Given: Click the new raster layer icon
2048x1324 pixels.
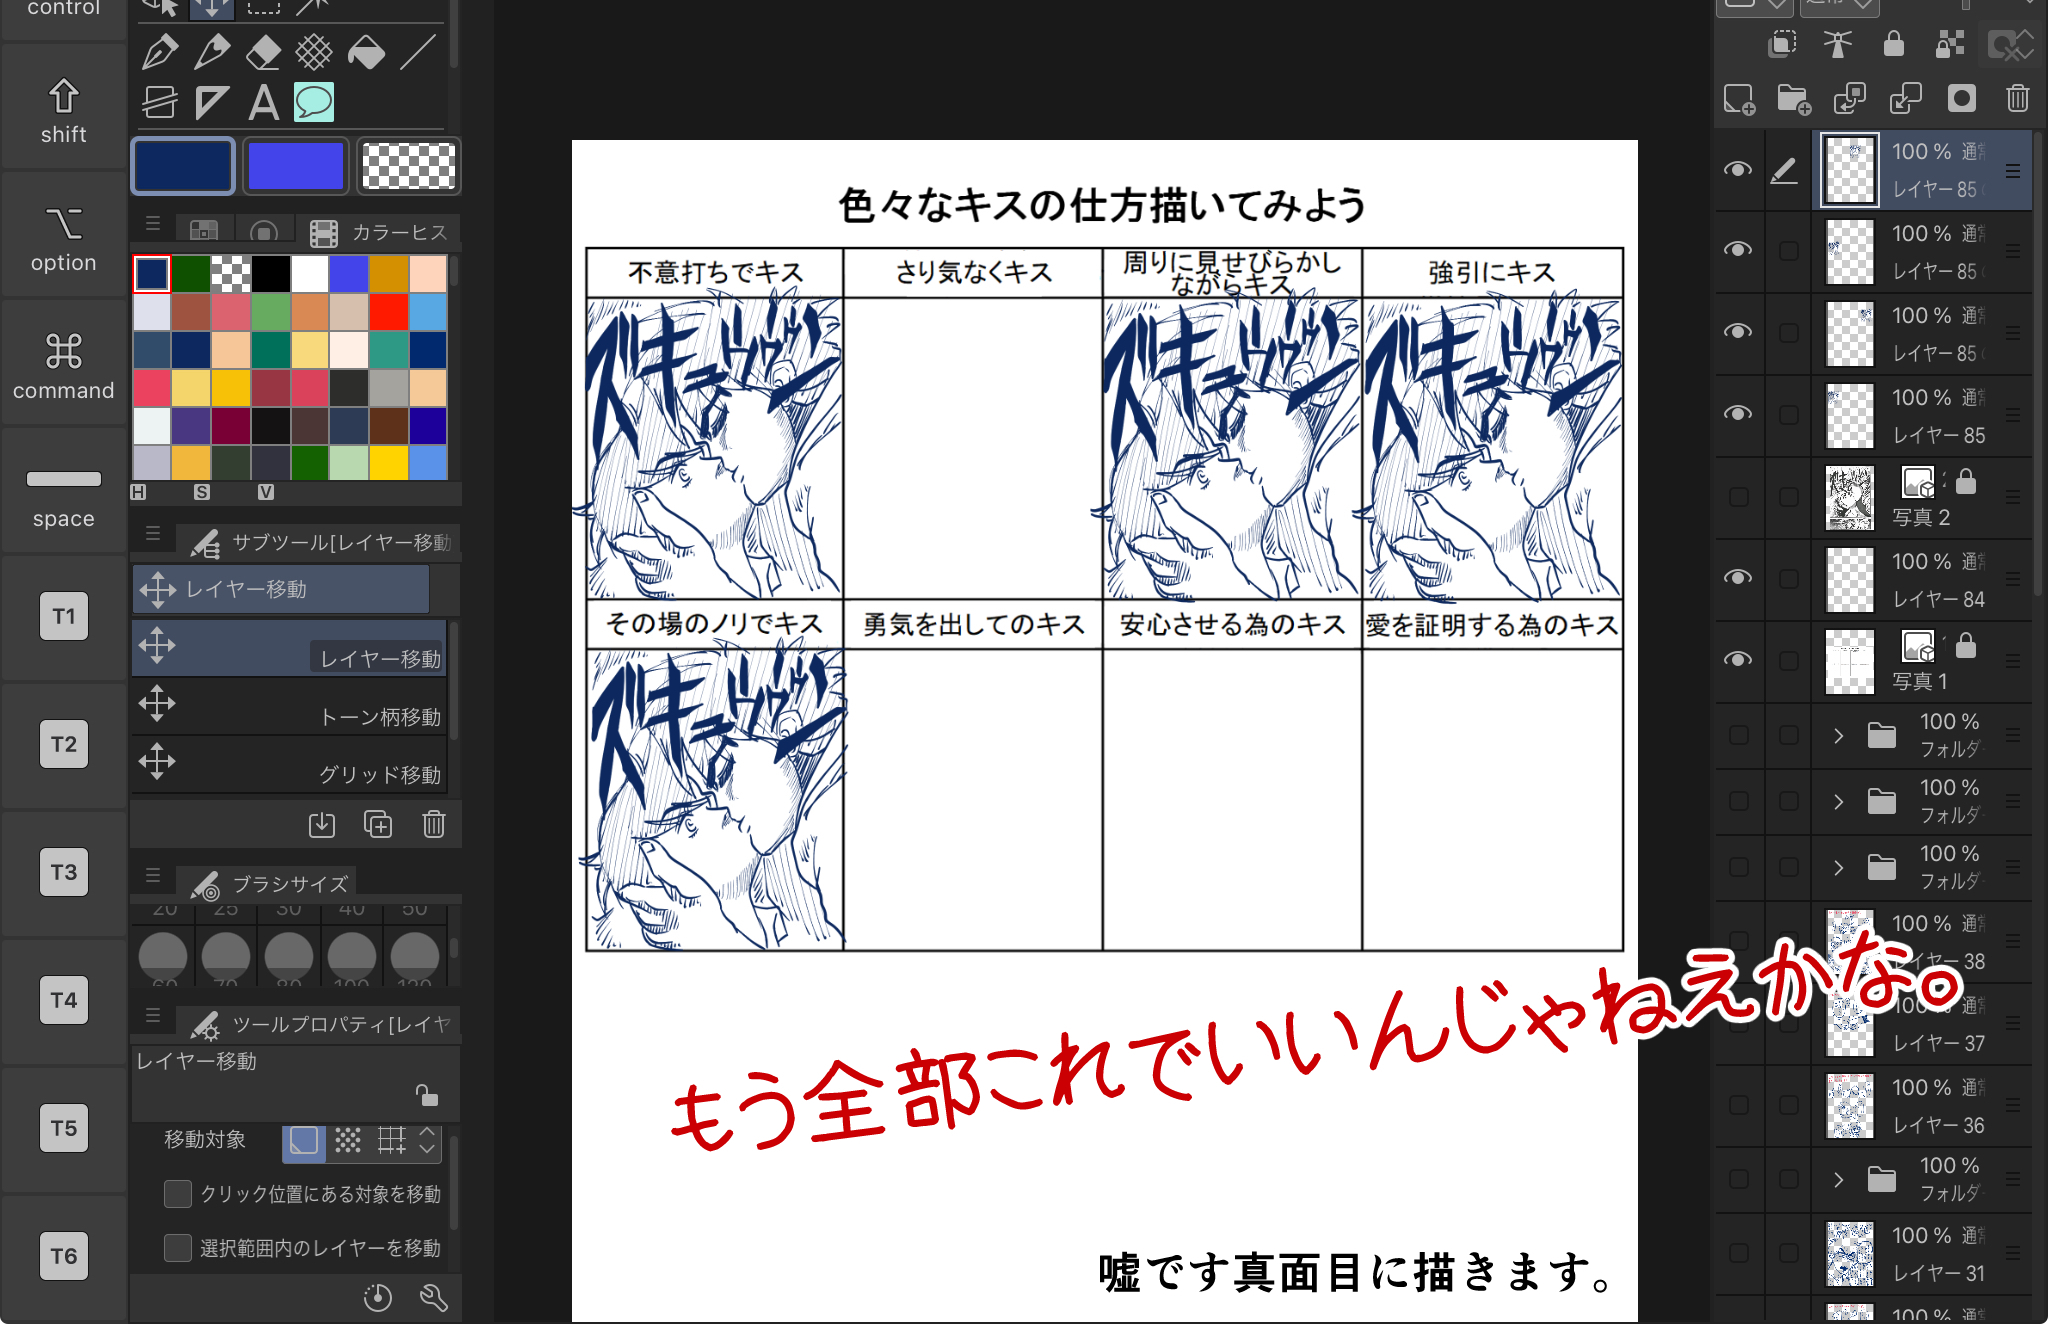Looking at the screenshot, I should [x=1739, y=99].
